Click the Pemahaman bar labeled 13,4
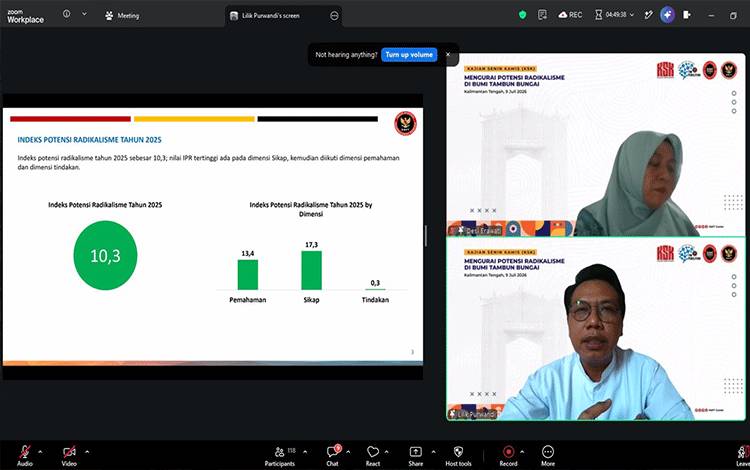The height and width of the screenshot is (470, 750). [248, 274]
